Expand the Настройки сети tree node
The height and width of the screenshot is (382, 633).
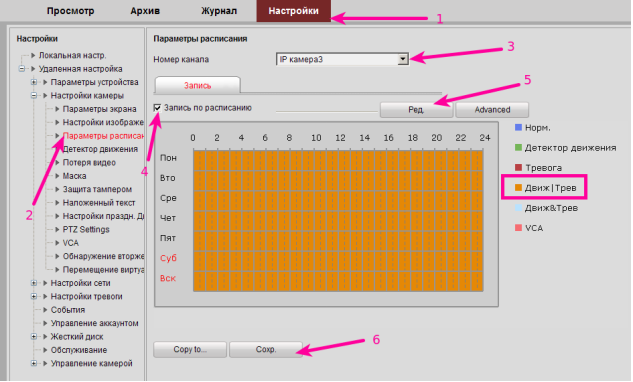click(34, 283)
